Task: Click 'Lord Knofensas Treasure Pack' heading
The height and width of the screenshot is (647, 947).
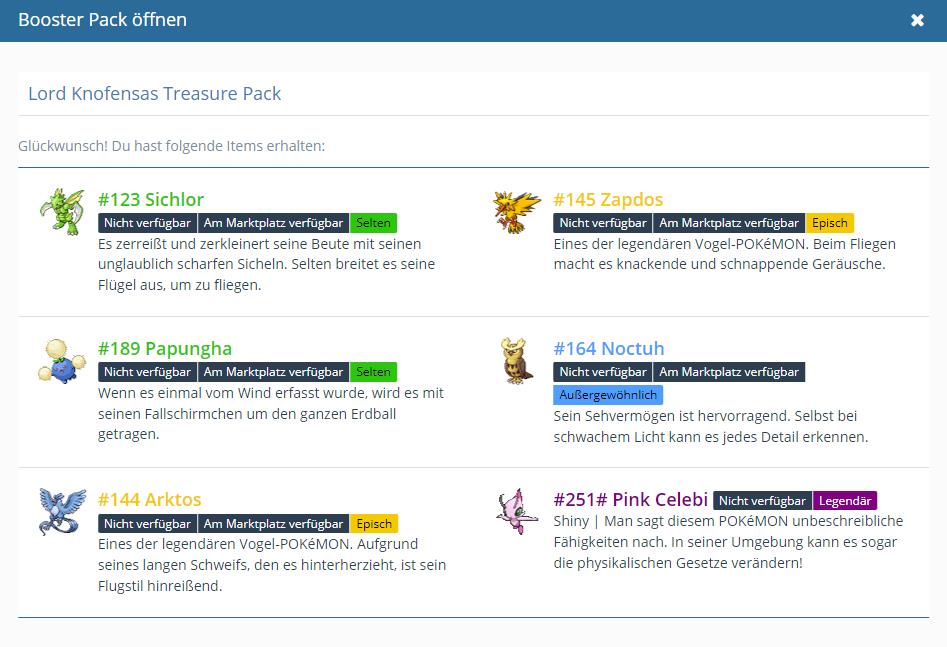Action: (x=155, y=94)
